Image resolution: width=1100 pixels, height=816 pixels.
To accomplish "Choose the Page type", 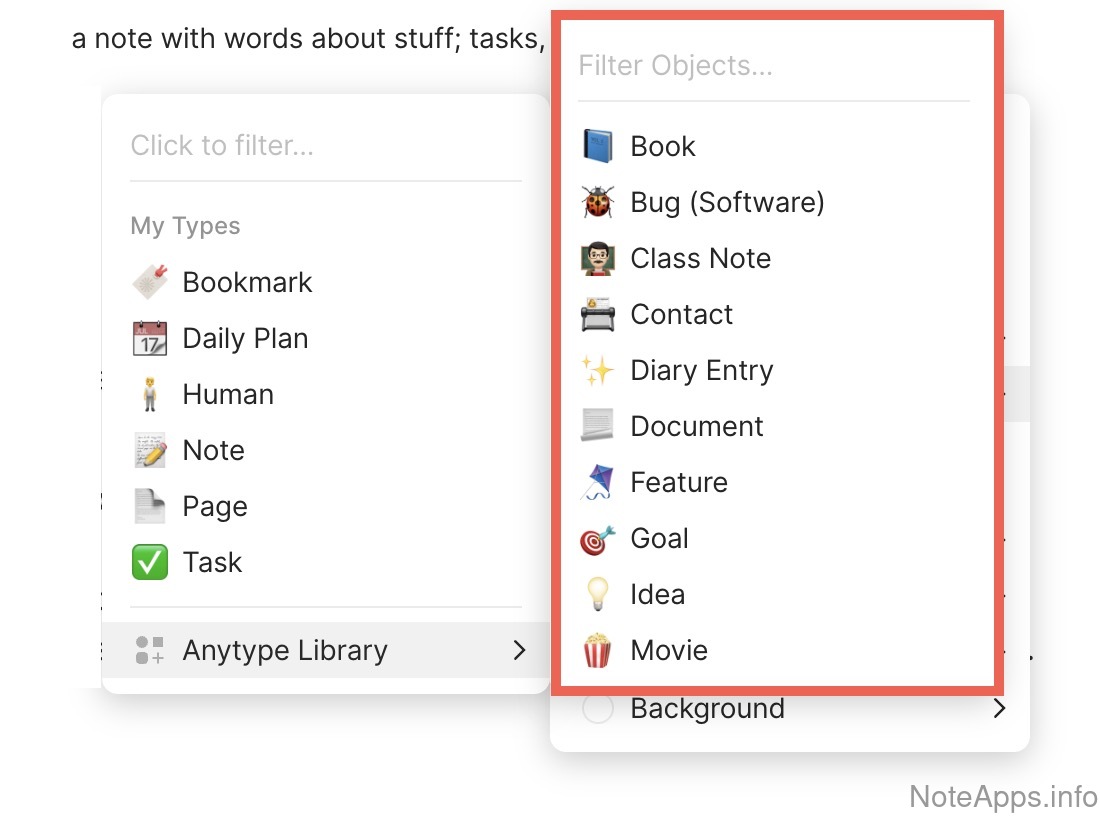I will pyautogui.click(x=215, y=507).
